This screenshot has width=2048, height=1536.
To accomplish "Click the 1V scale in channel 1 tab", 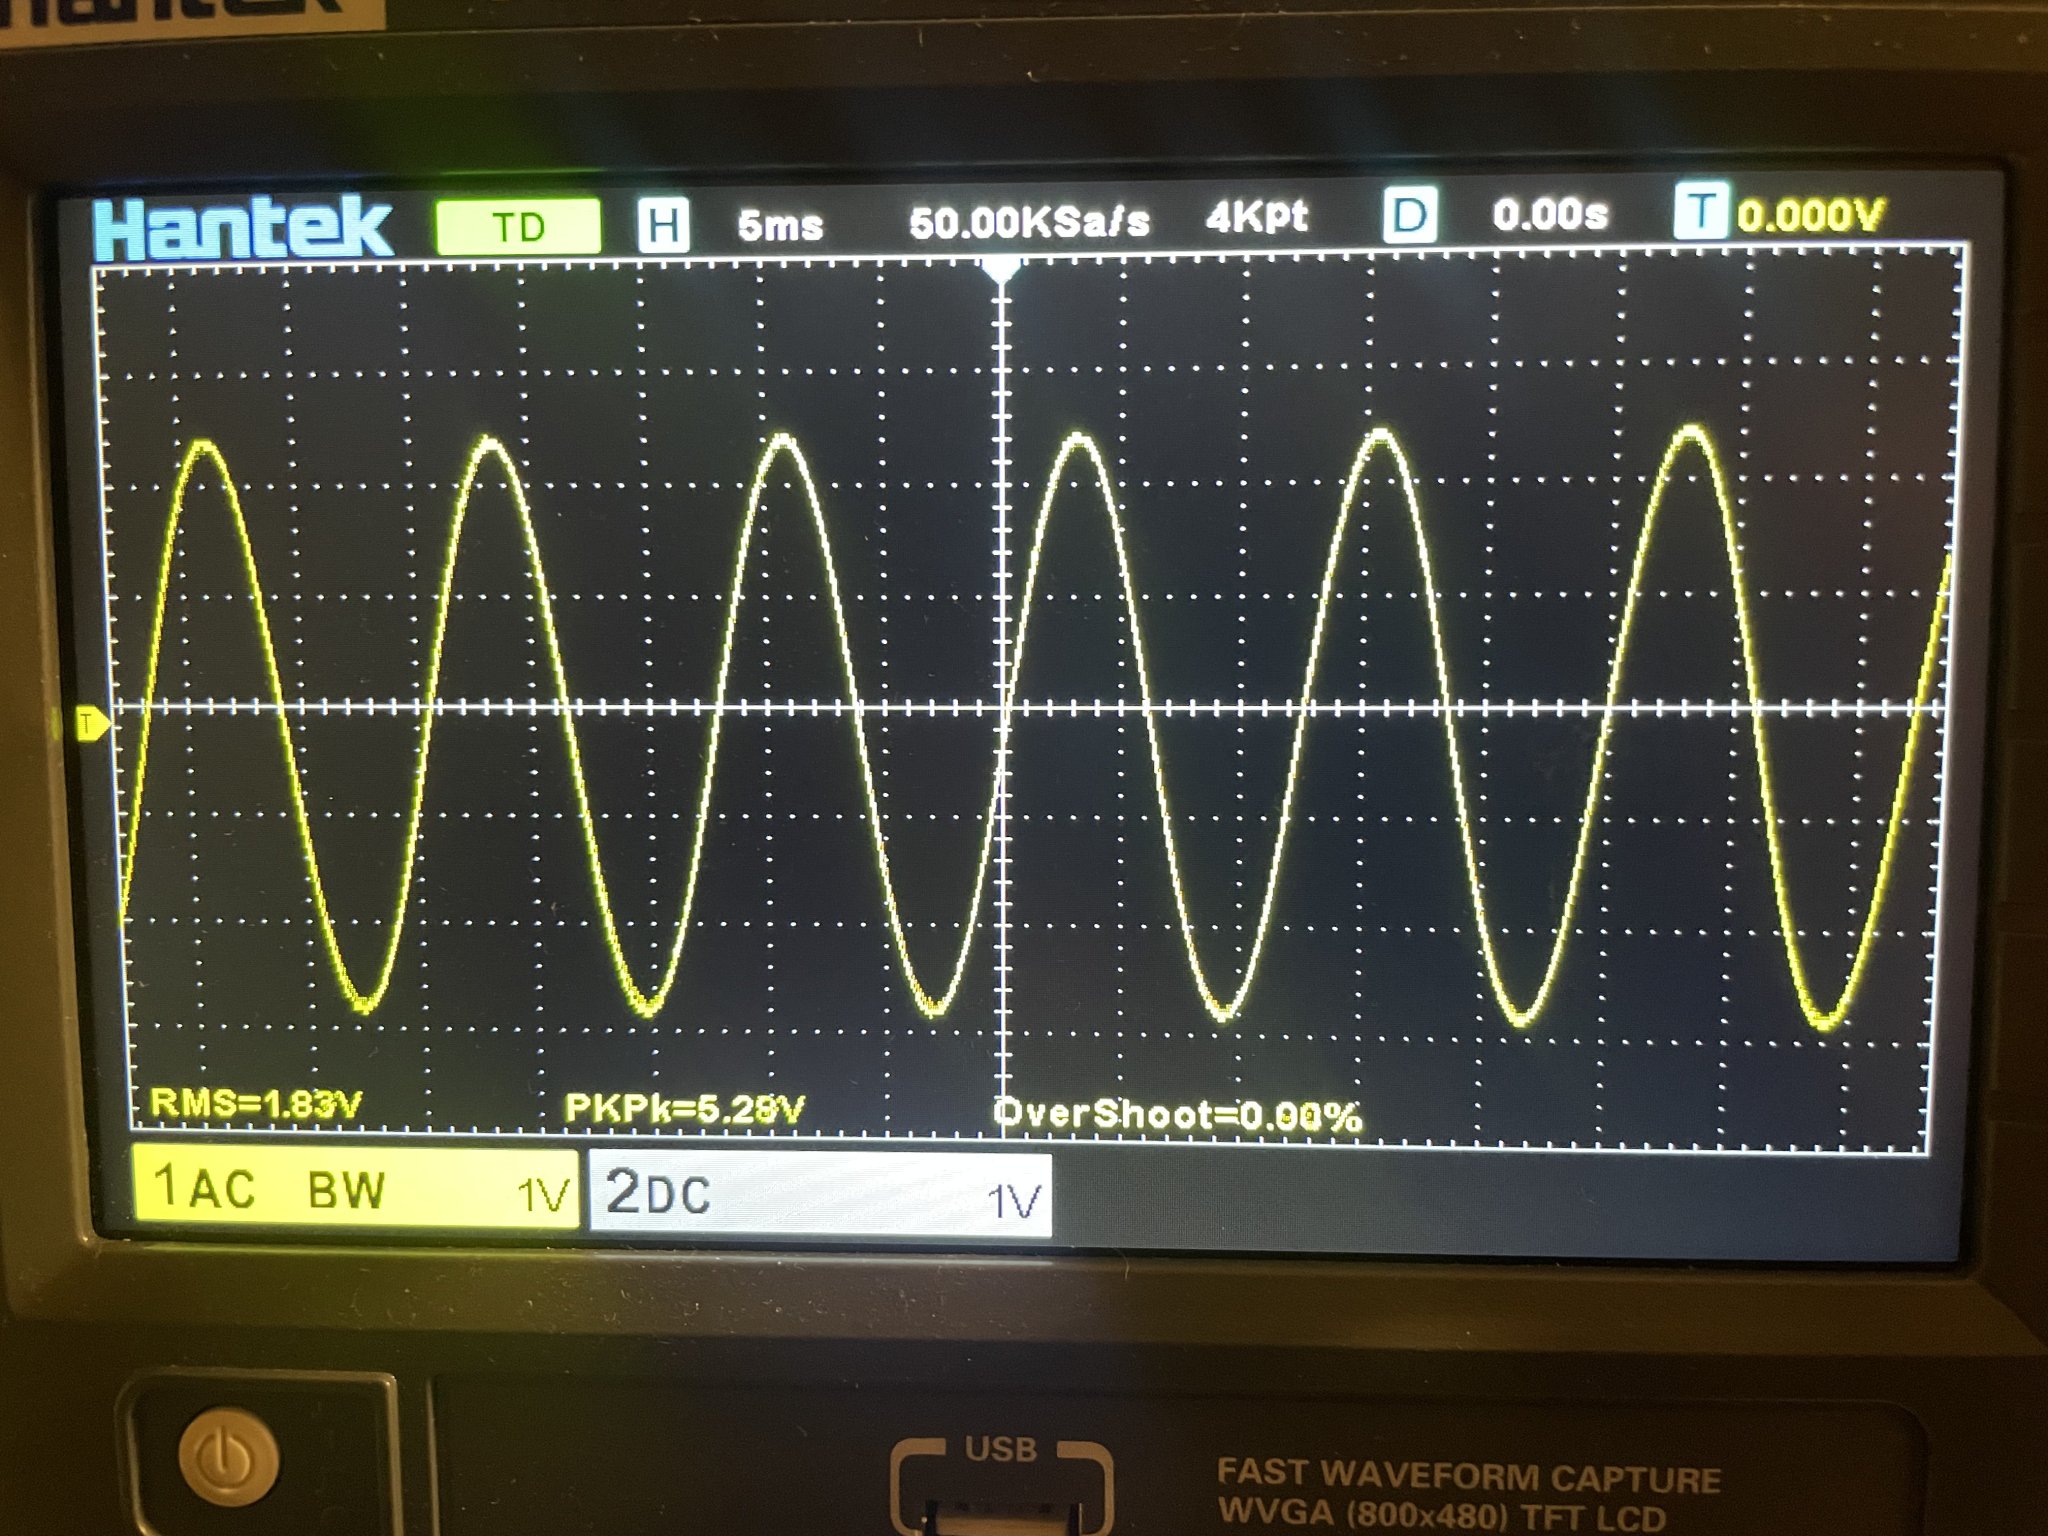I will [543, 1194].
